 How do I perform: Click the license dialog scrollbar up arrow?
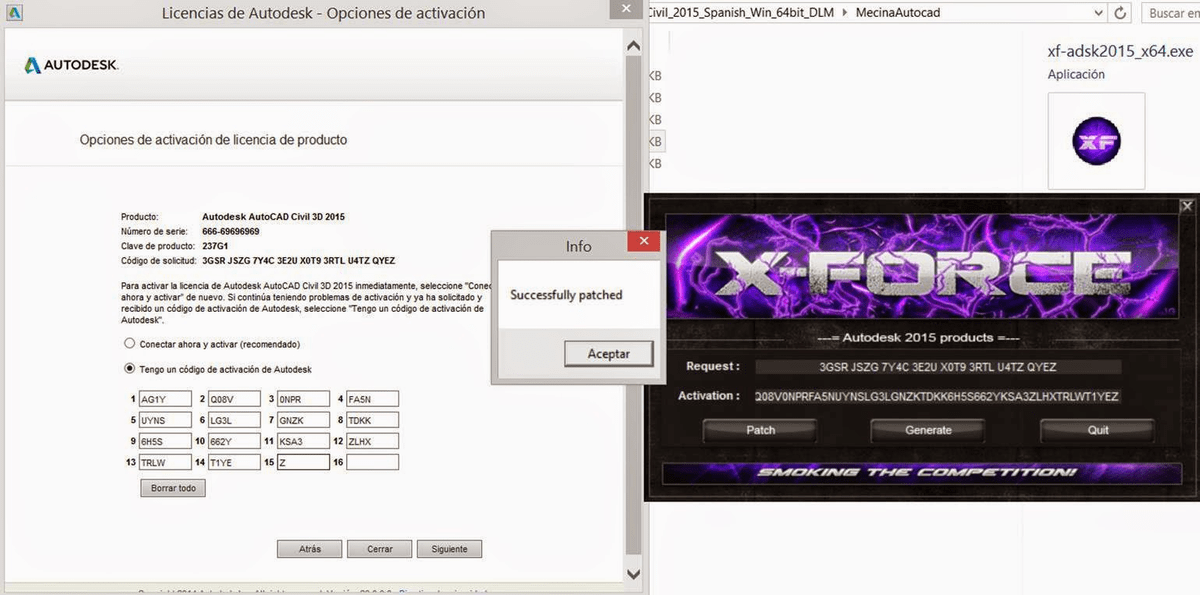coord(632,46)
